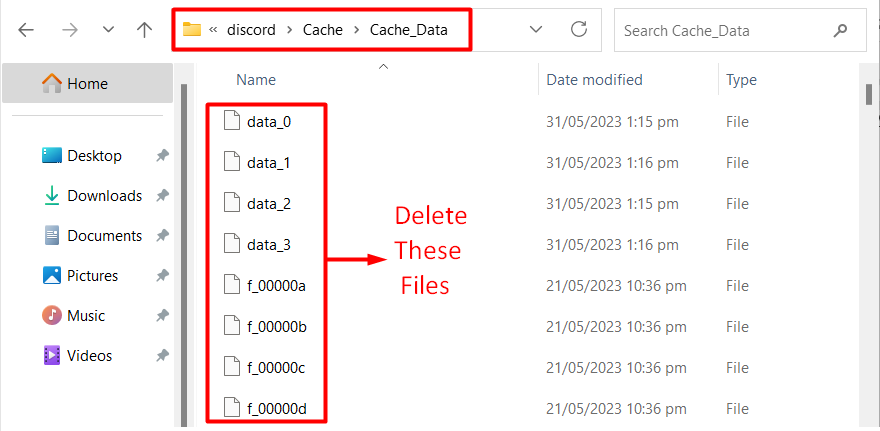Toggle the pin next to Documents
This screenshot has height=431, width=880.
(162, 236)
